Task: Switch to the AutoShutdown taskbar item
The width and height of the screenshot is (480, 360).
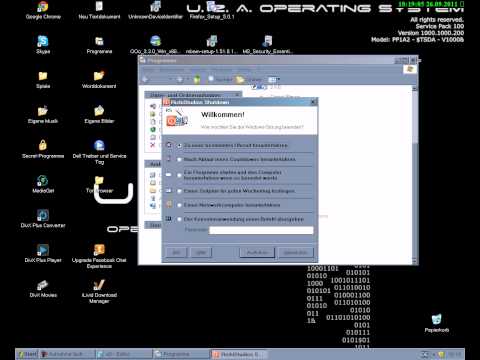Action: (x=239, y=354)
